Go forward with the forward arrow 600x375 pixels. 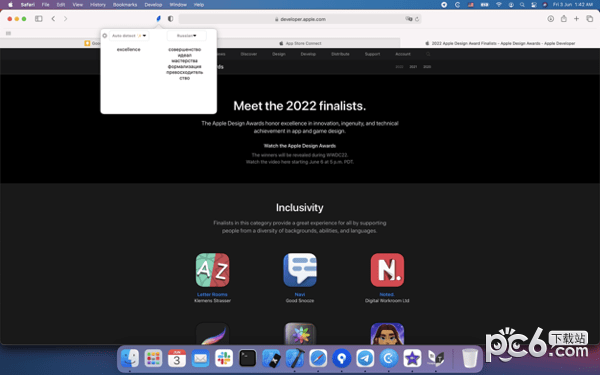click(65, 18)
